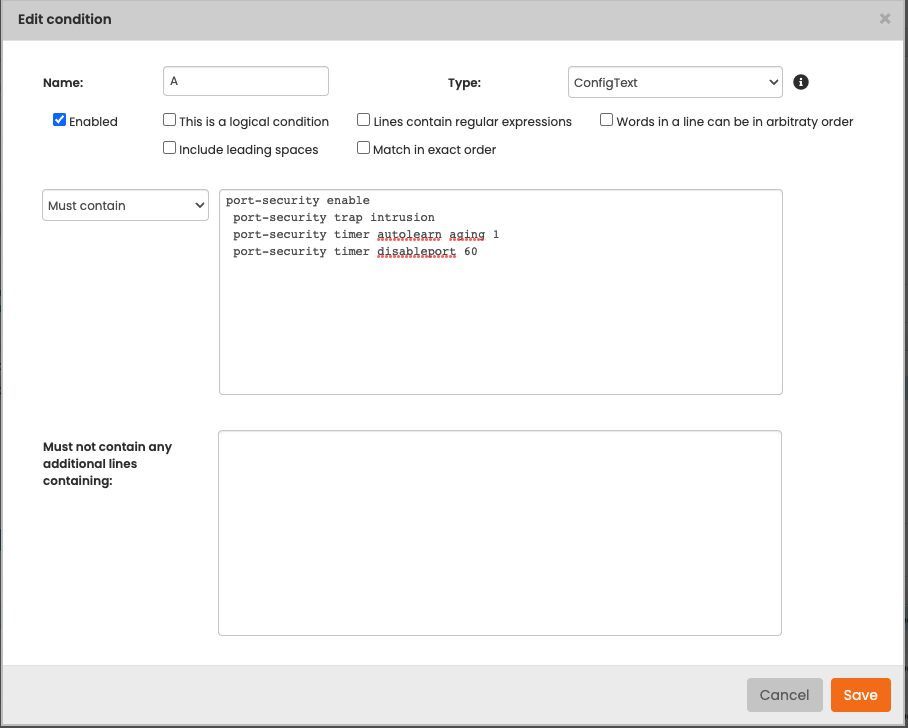908x728 pixels.
Task: Save the condition
Action: 860,695
